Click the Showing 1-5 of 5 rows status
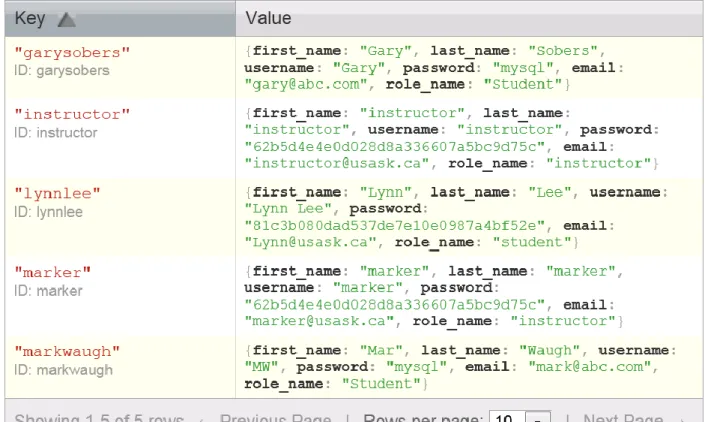705x422 pixels. coord(99,418)
